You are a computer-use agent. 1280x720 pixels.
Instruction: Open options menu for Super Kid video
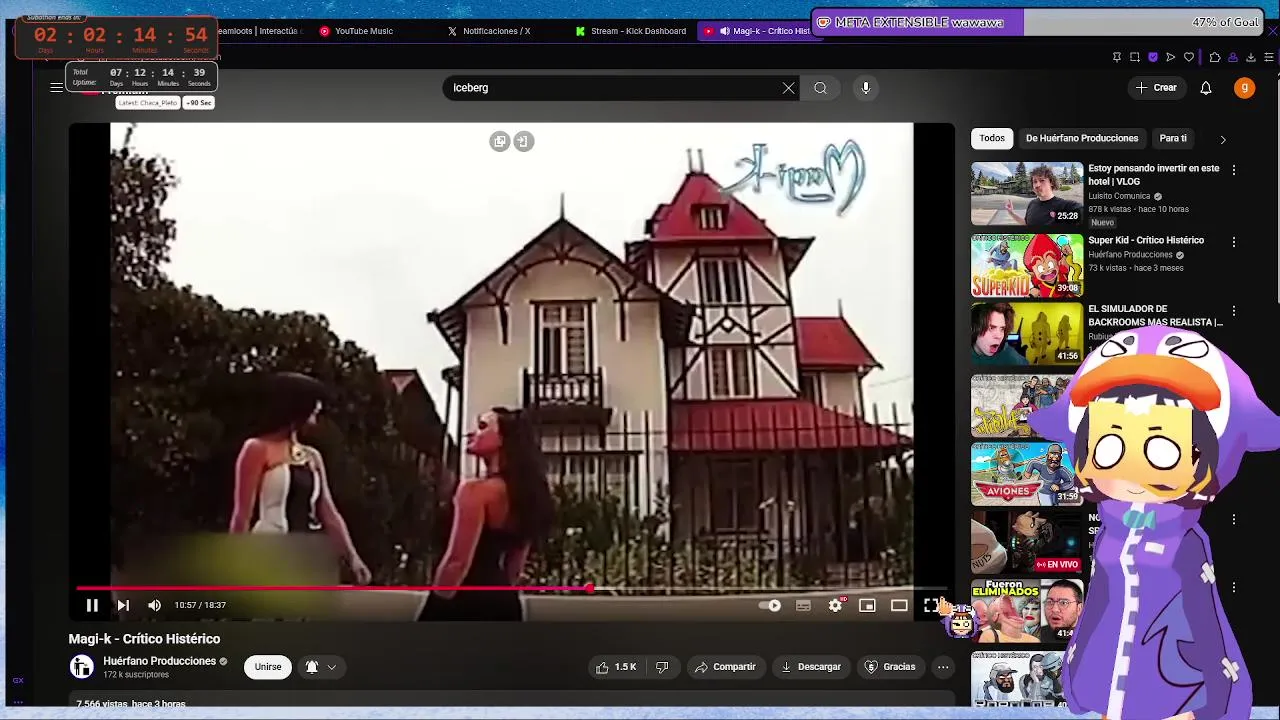tap(1234, 242)
